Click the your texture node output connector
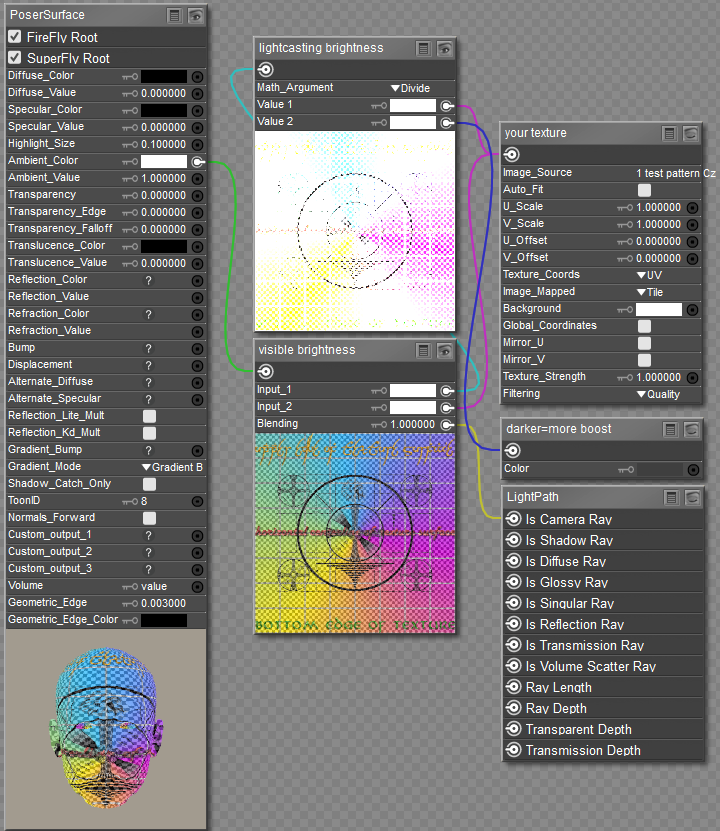Viewport: 720px width, 831px height. (512, 154)
